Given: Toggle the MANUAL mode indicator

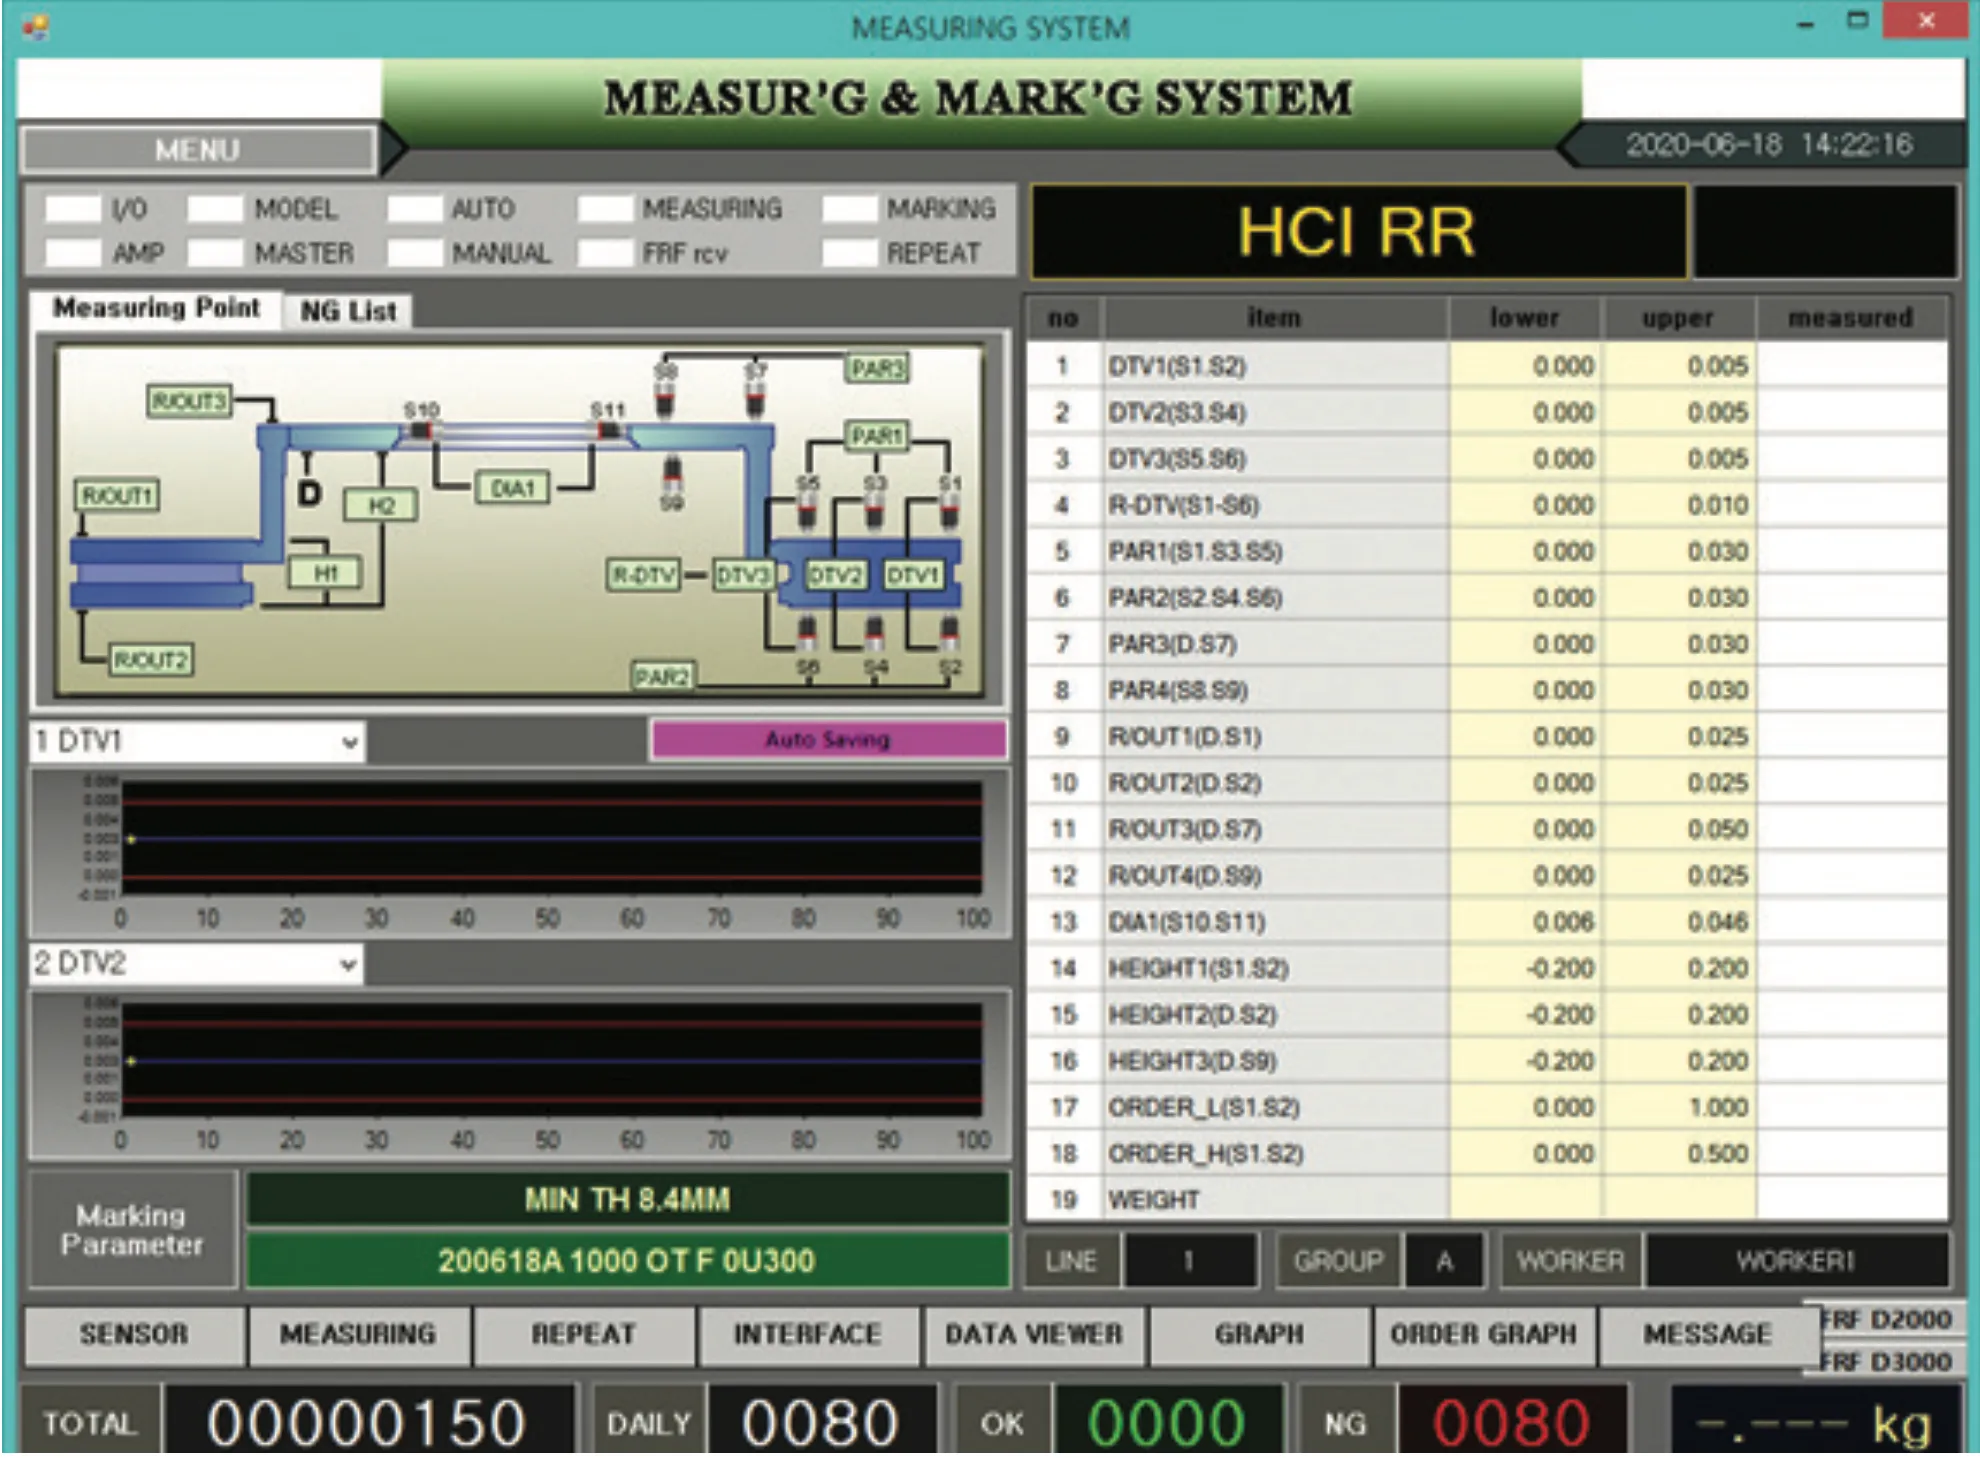Looking at the screenshot, I should tap(415, 253).
